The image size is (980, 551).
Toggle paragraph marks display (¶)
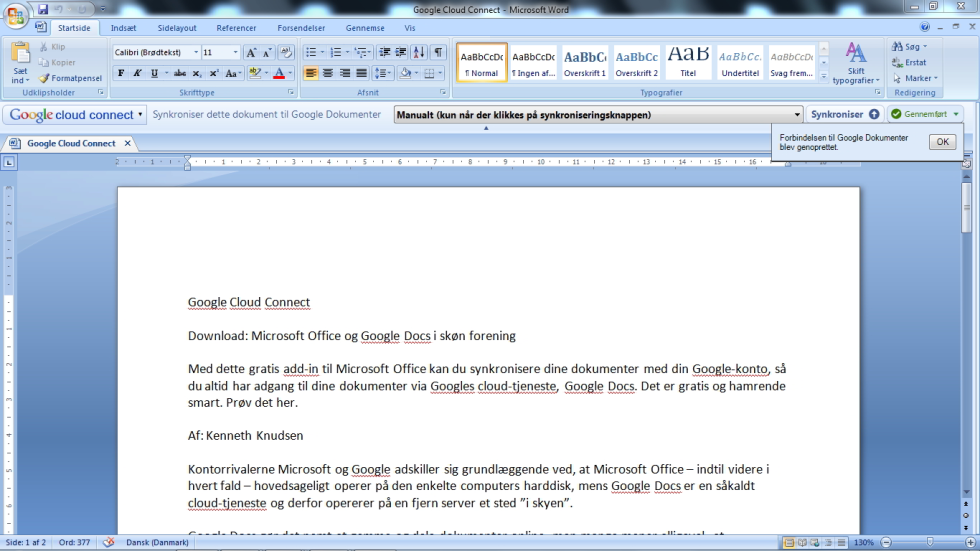[437, 52]
